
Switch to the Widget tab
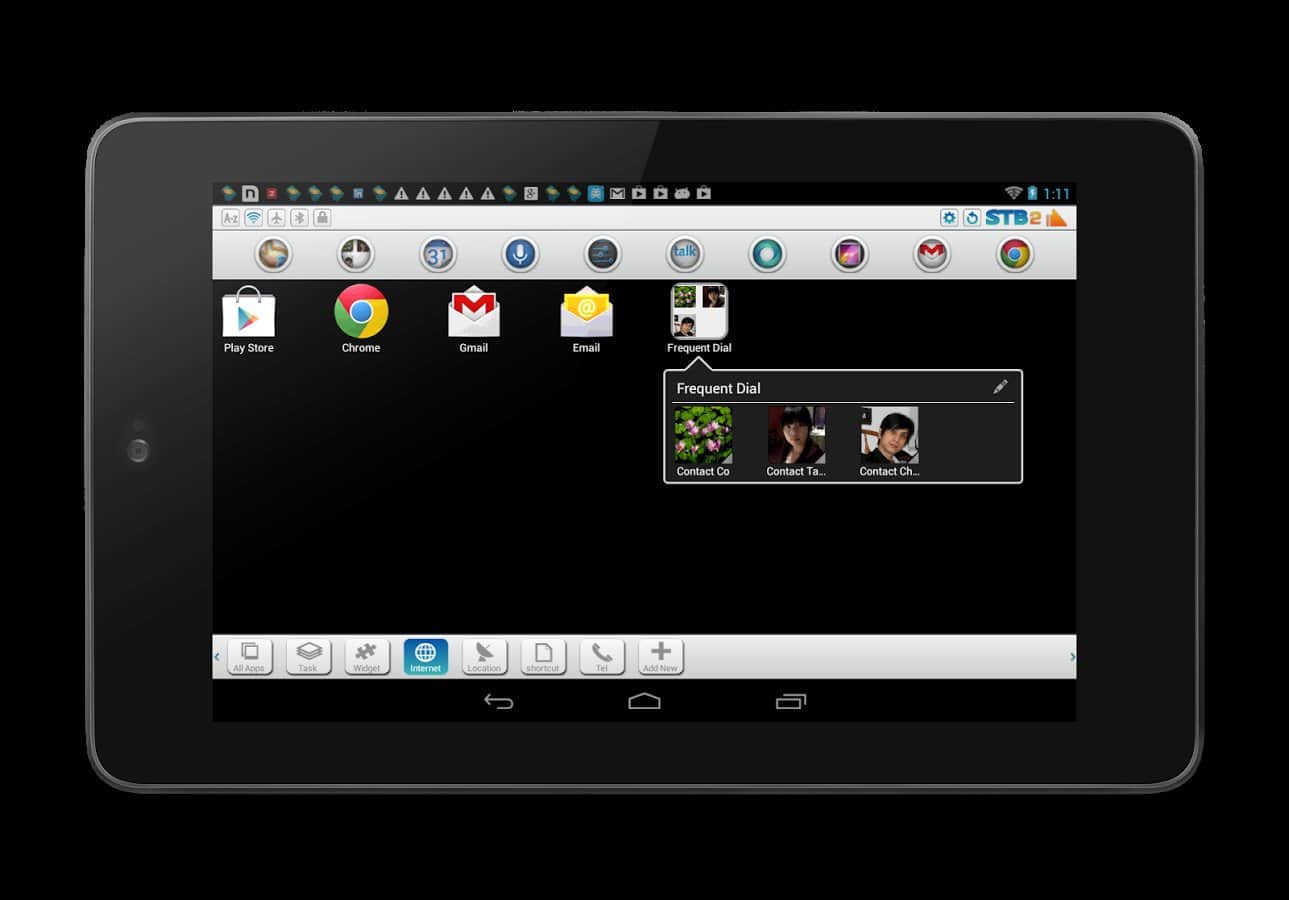point(367,657)
